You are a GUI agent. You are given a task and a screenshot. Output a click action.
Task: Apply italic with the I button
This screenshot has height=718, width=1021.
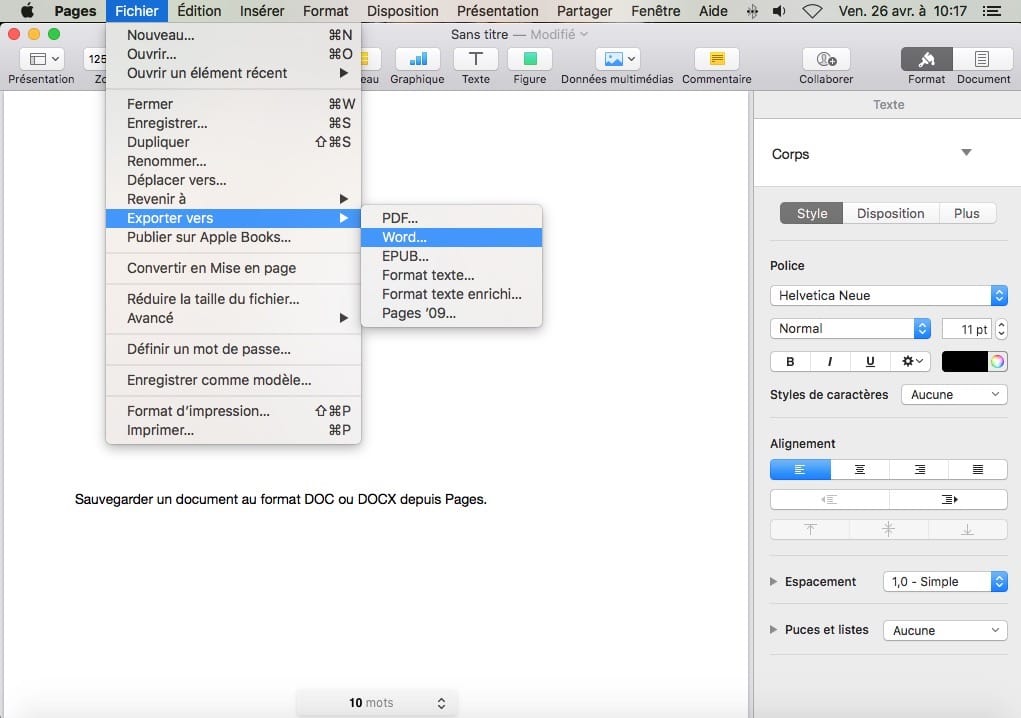[x=830, y=361]
